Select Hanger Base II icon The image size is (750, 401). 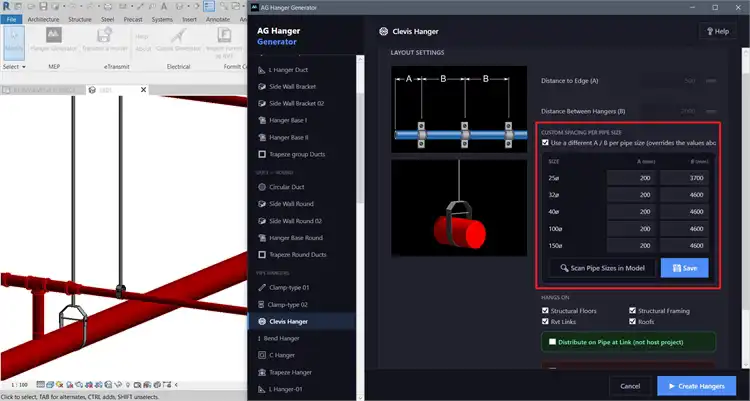click(262, 137)
